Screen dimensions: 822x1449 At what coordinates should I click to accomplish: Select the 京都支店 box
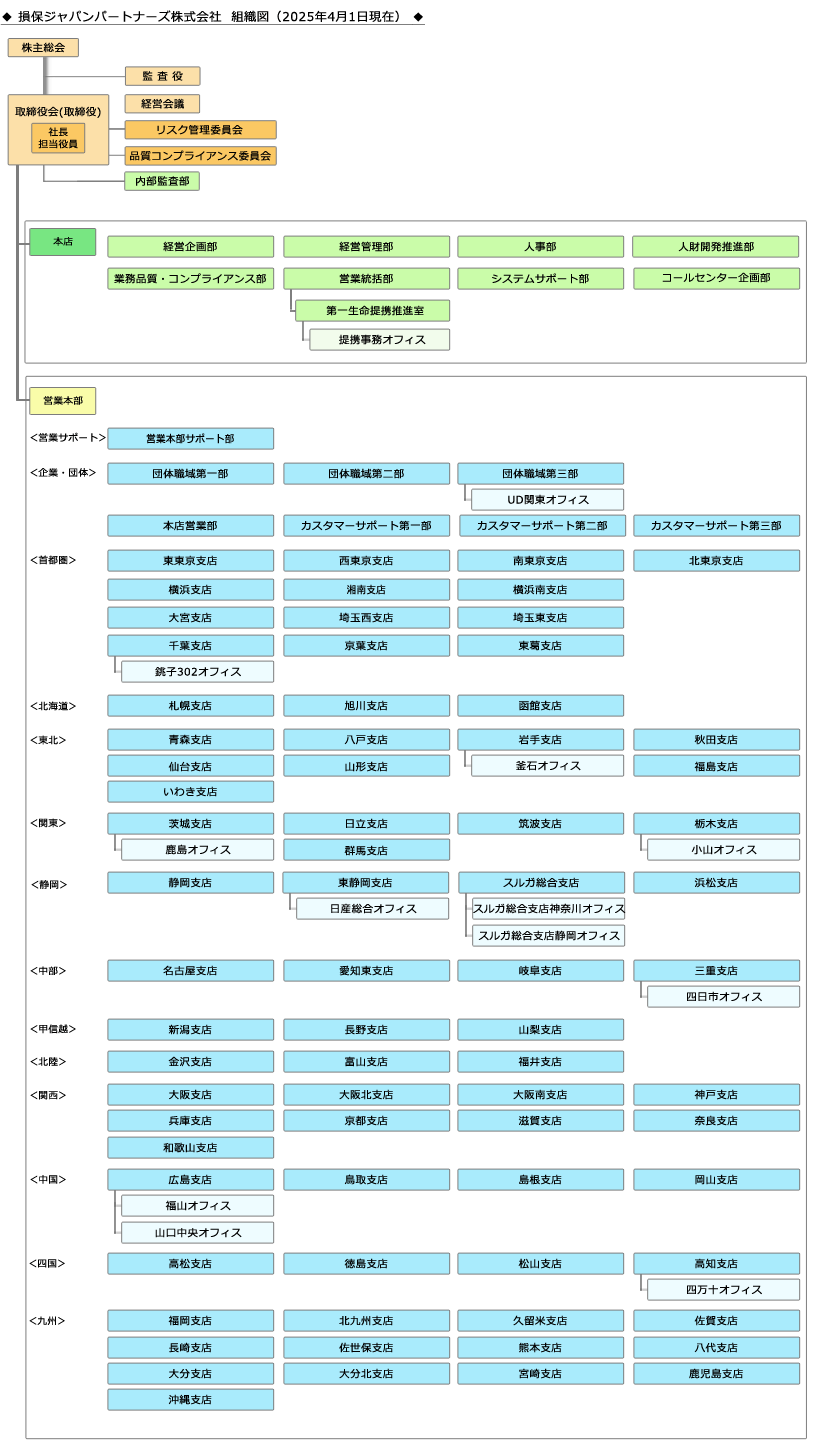click(366, 1121)
